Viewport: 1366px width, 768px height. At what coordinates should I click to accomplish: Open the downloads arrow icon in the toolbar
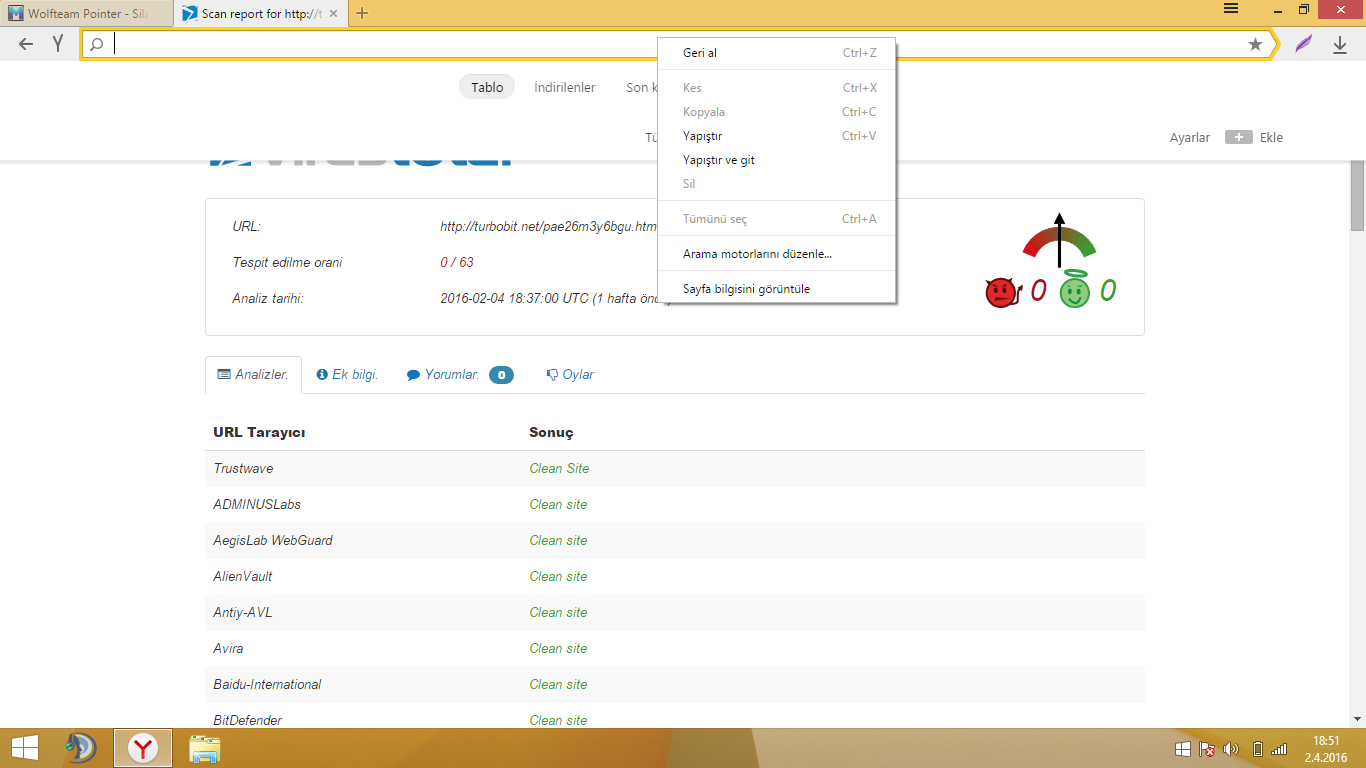coord(1340,45)
